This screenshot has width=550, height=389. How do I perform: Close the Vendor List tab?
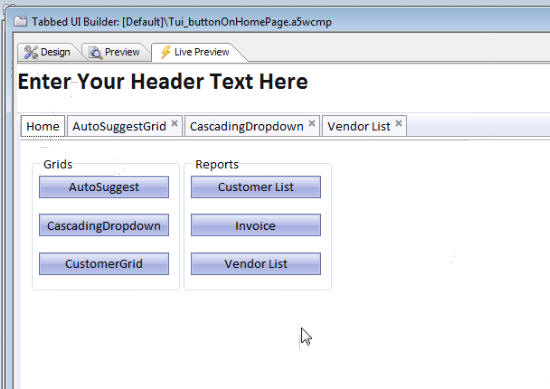398,123
